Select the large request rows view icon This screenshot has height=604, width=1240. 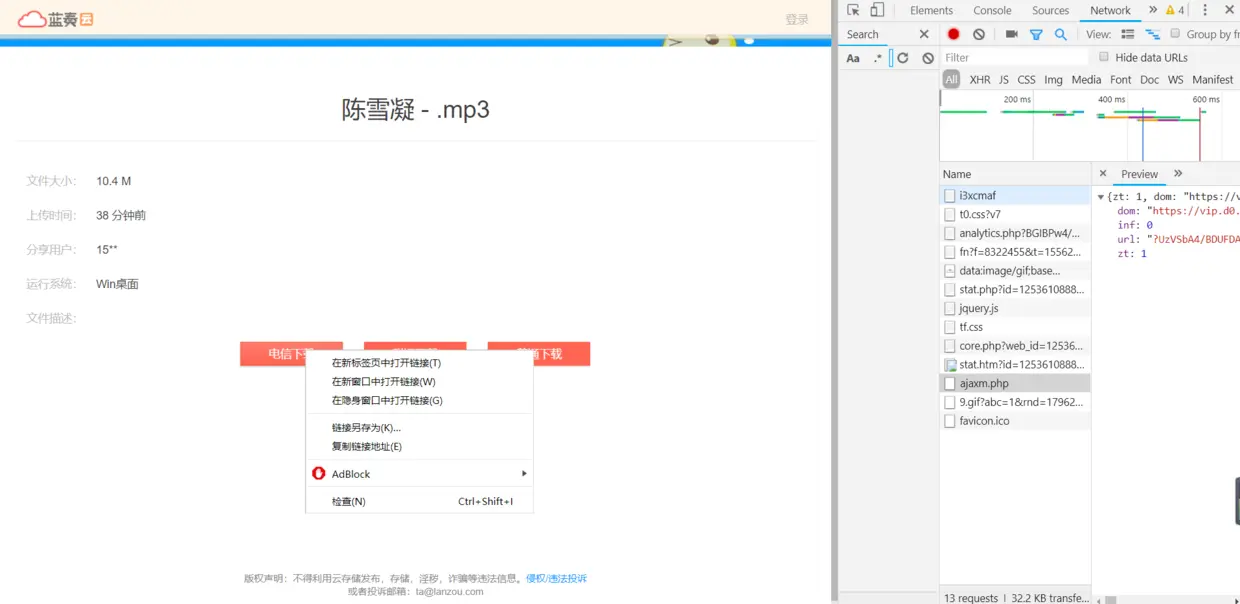tap(1128, 34)
